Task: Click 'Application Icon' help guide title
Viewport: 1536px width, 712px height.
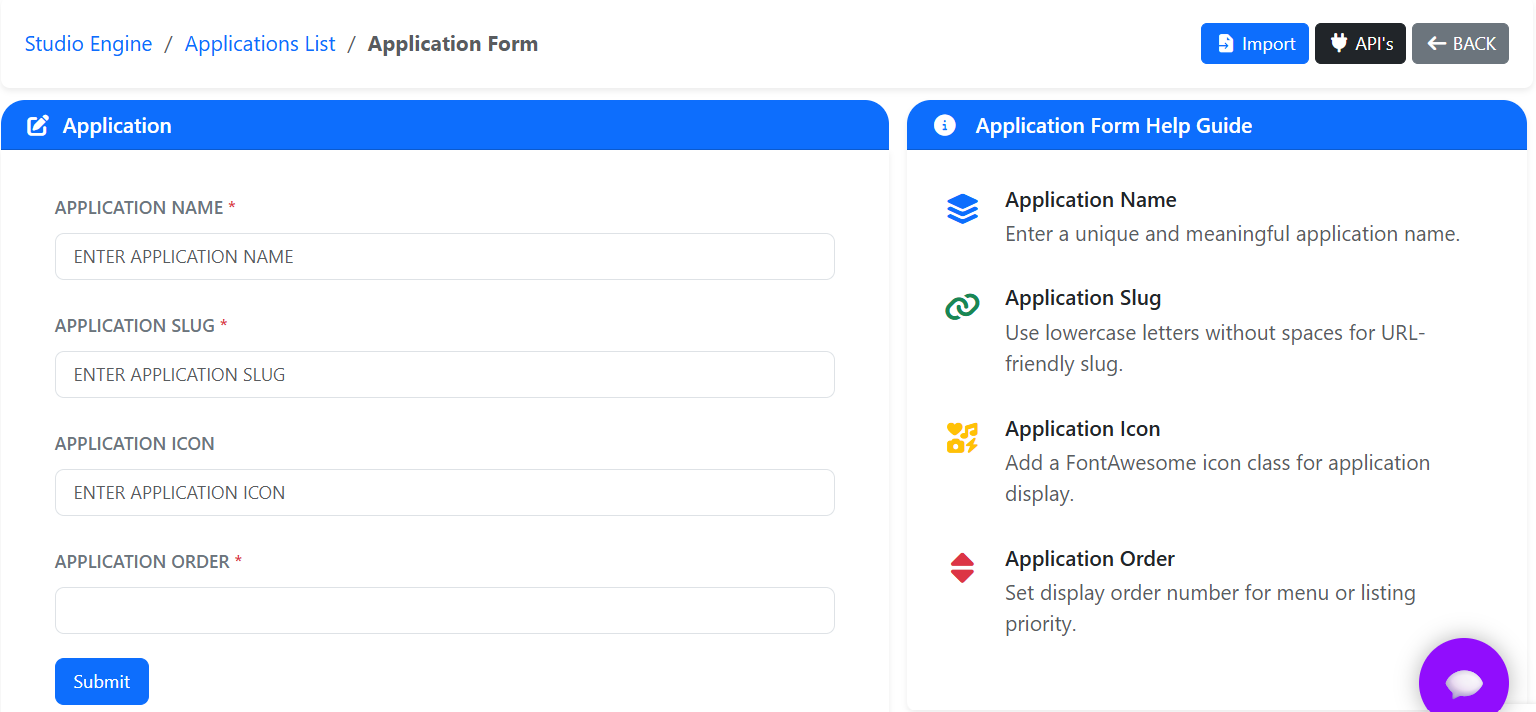Action: point(1083,429)
